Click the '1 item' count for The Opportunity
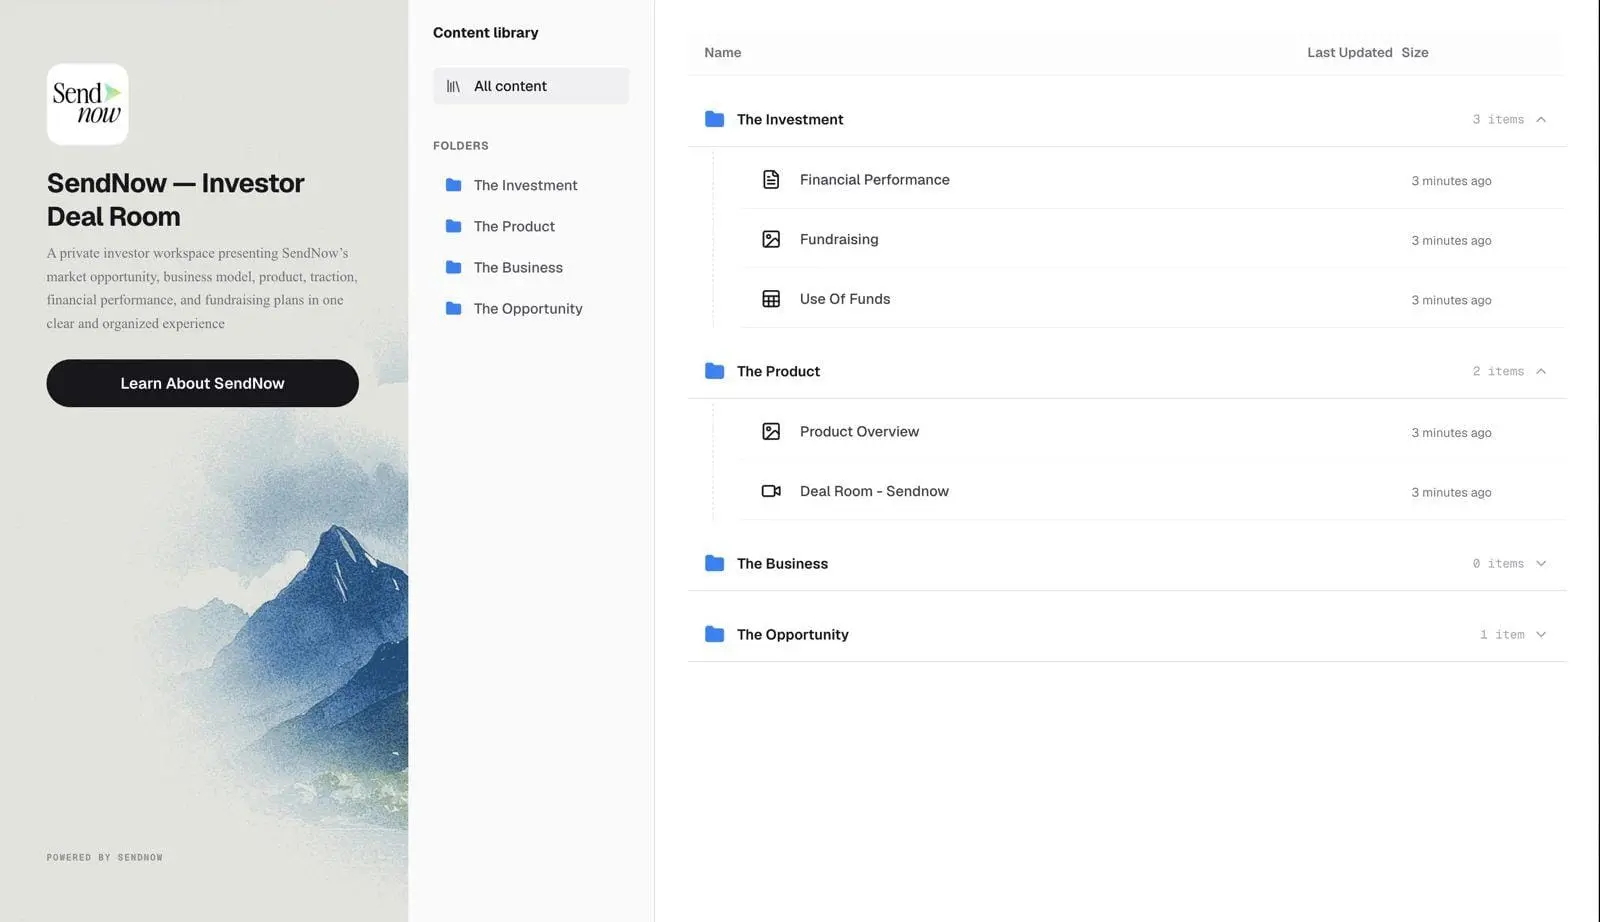This screenshot has height=922, width=1600. (x=1502, y=635)
